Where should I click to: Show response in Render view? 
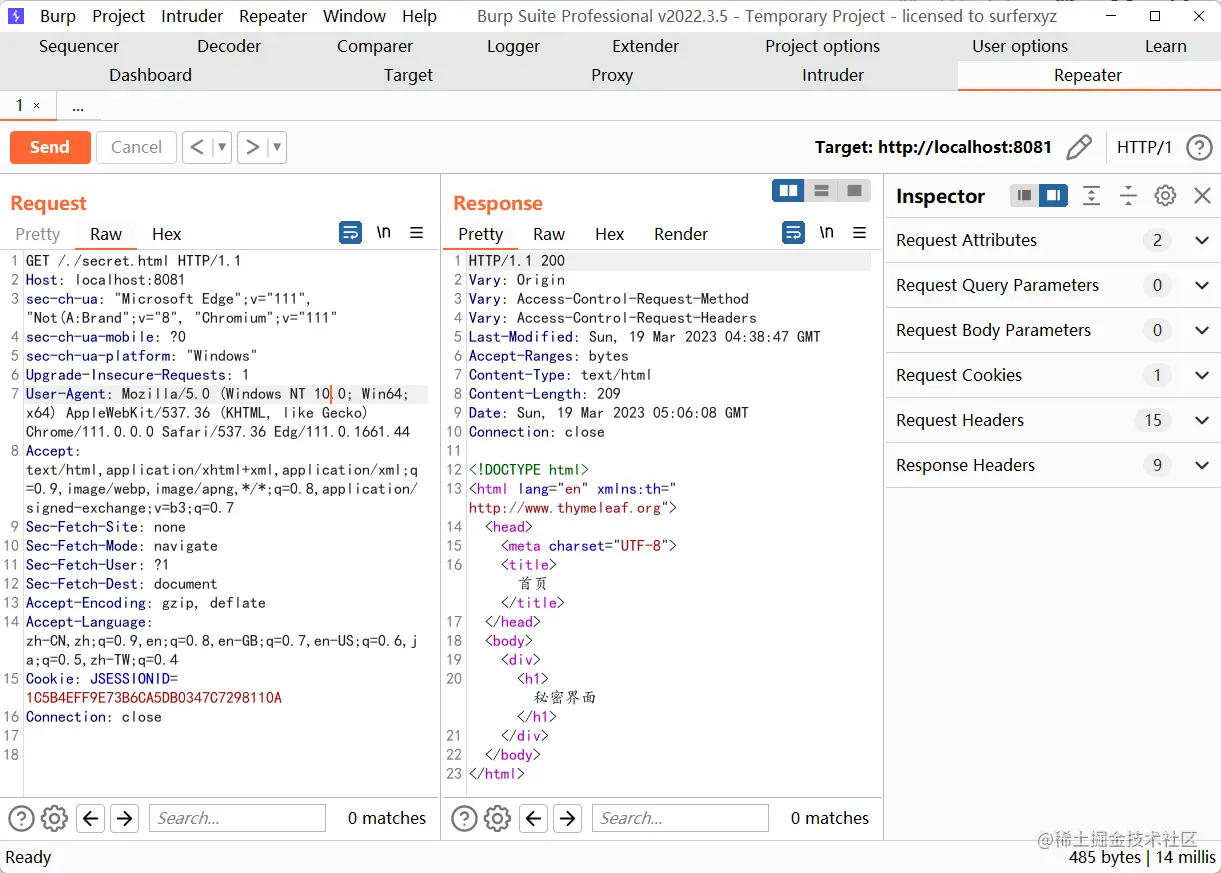(x=681, y=234)
